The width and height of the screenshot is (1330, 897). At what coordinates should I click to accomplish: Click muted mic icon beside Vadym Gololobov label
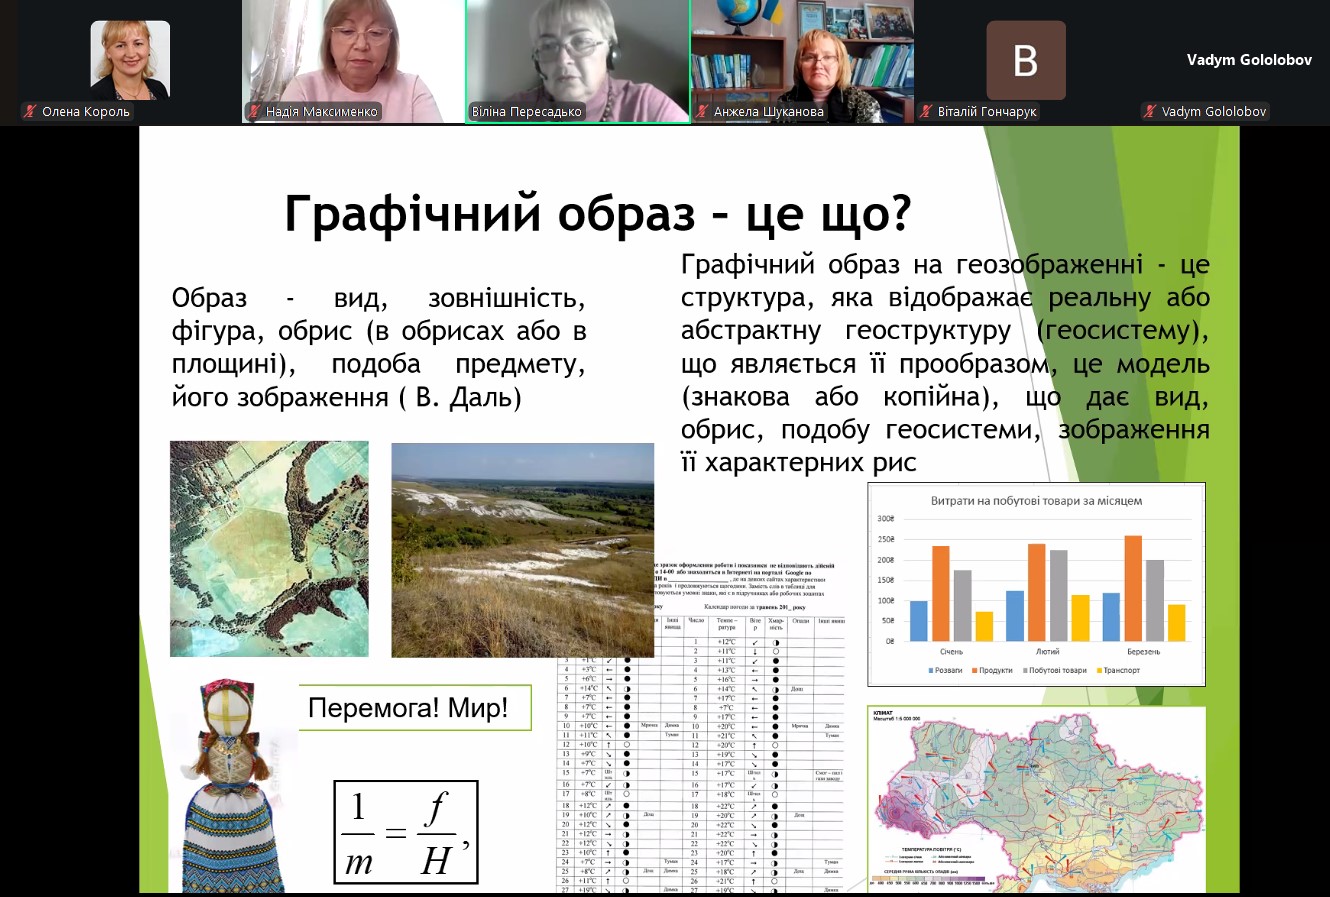[1150, 112]
